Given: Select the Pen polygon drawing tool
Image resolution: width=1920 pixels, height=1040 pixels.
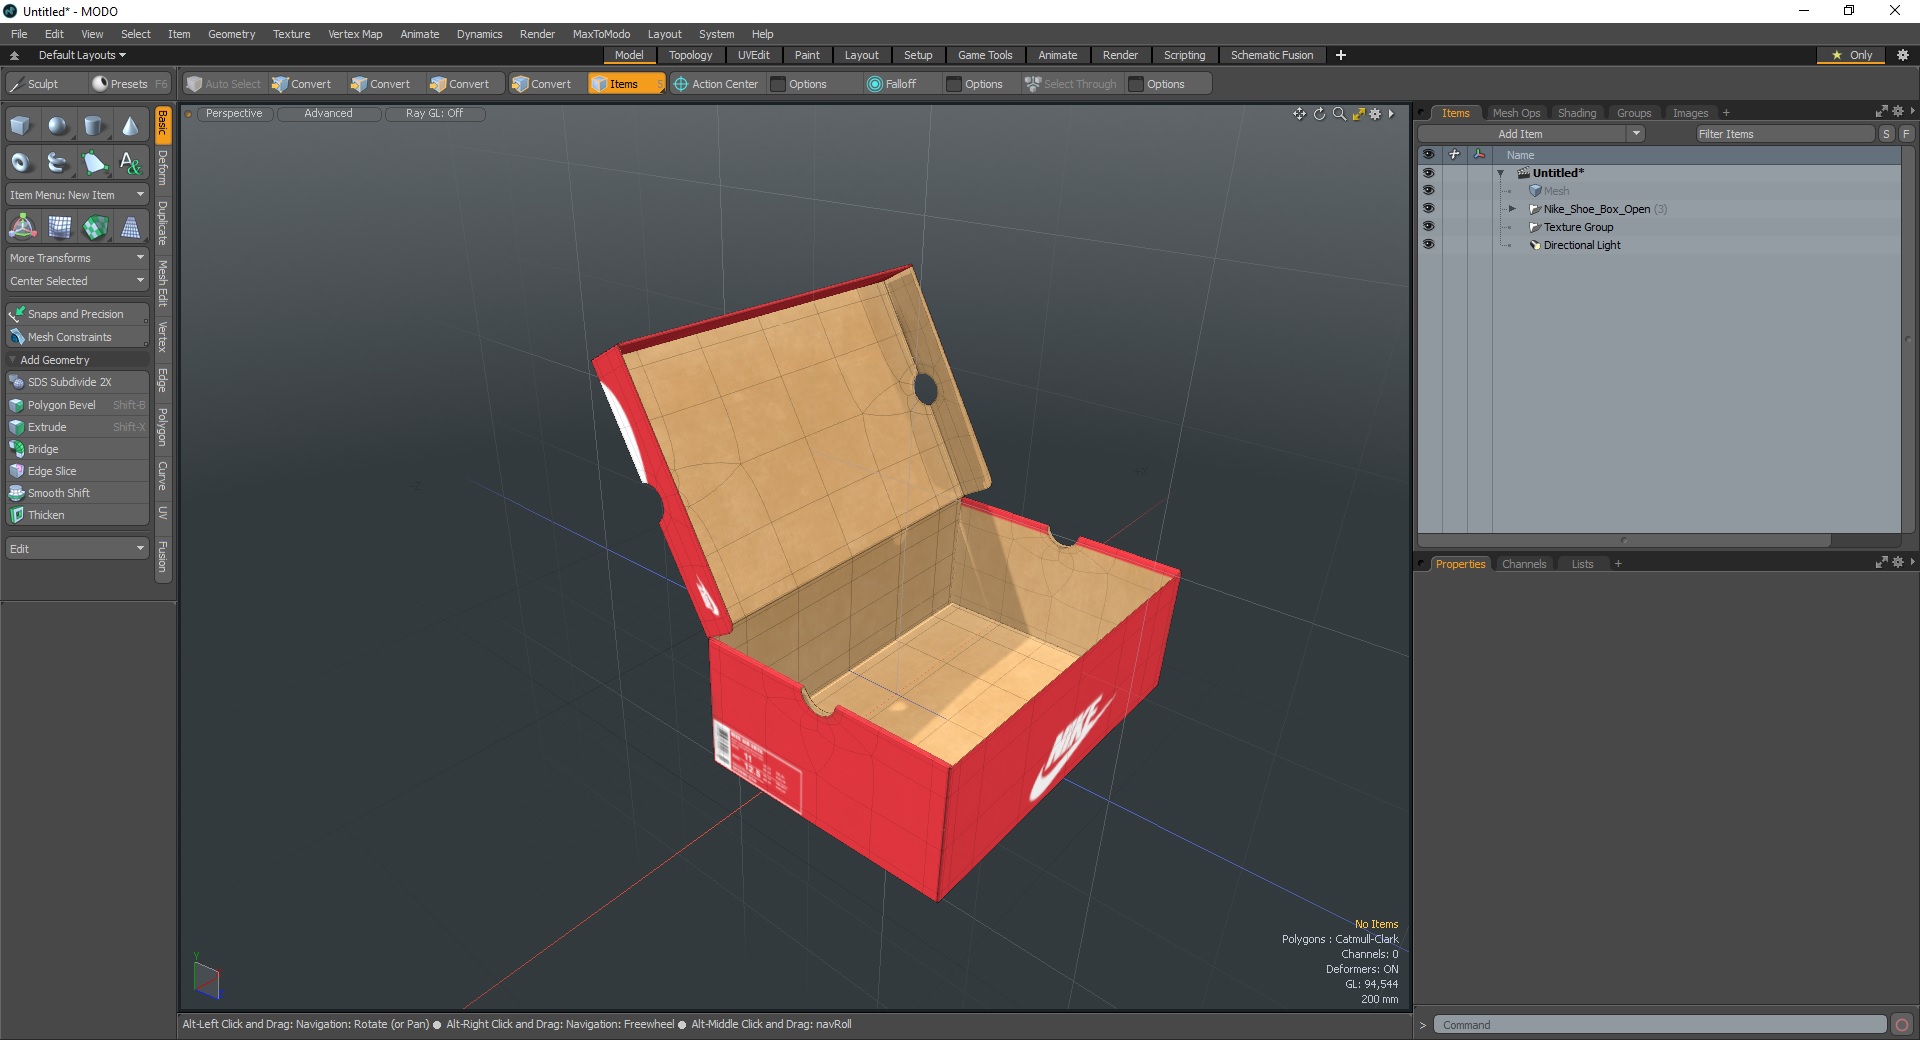Looking at the screenshot, I should [x=94, y=162].
